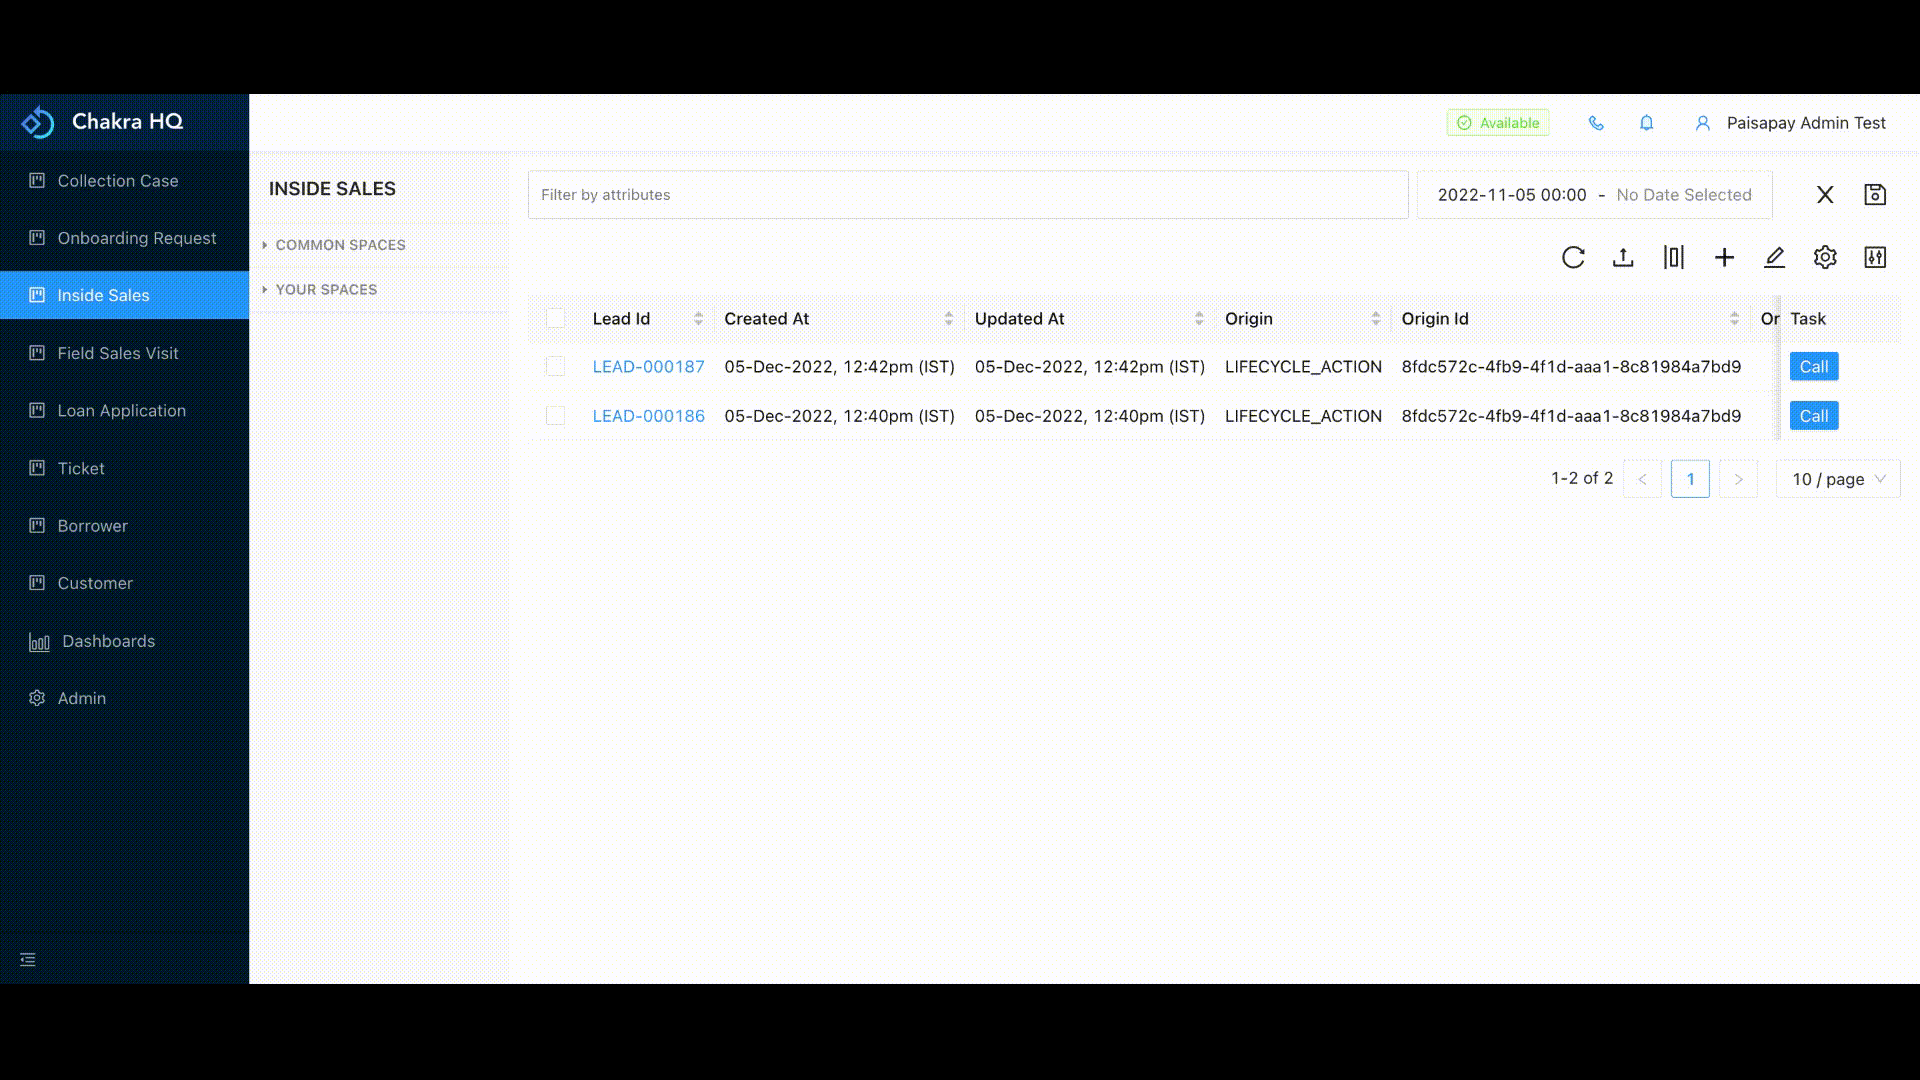Open the 10 / page dropdown
The height and width of the screenshot is (1080, 1920).
coord(1837,478)
